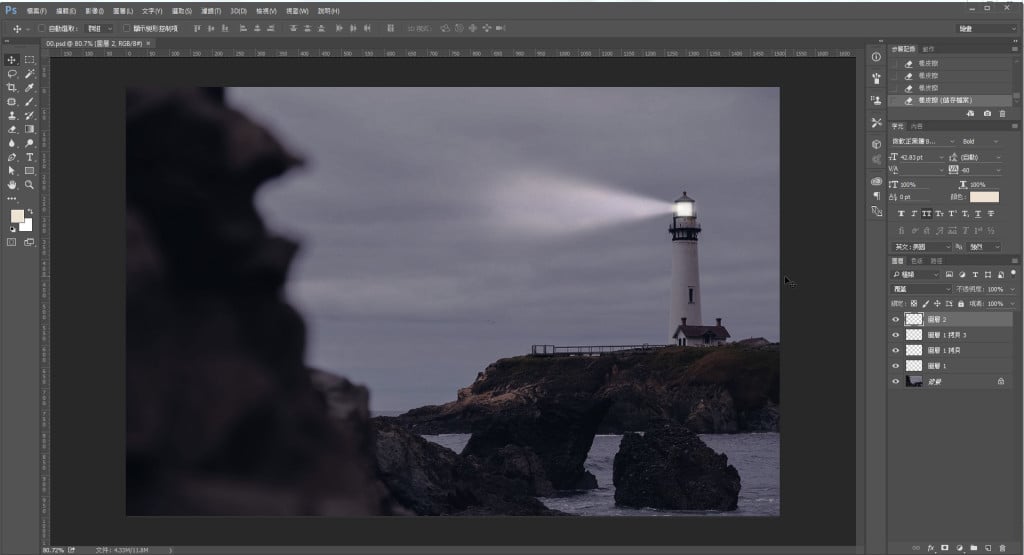Create new snapshot with camera icon
The width and height of the screenshot is (1024, 555).
[x=987, y=114]
